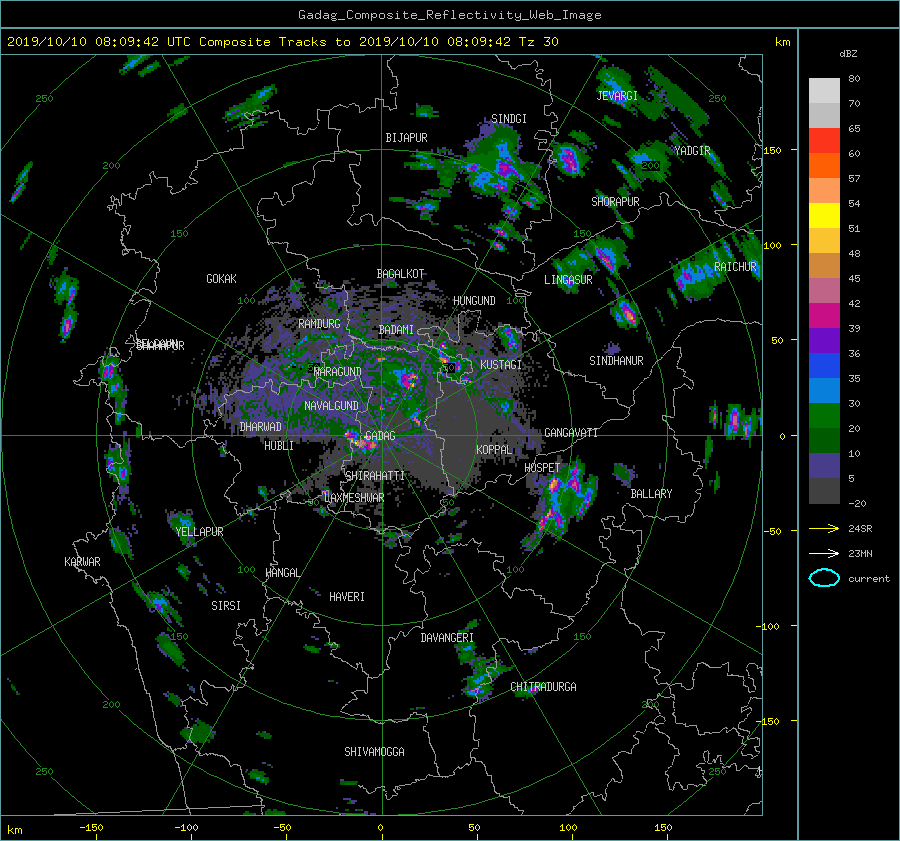This screenshot has height=841, width=900.
Task: Click the CHITRADURGA city label
Action: pos(544,687)
